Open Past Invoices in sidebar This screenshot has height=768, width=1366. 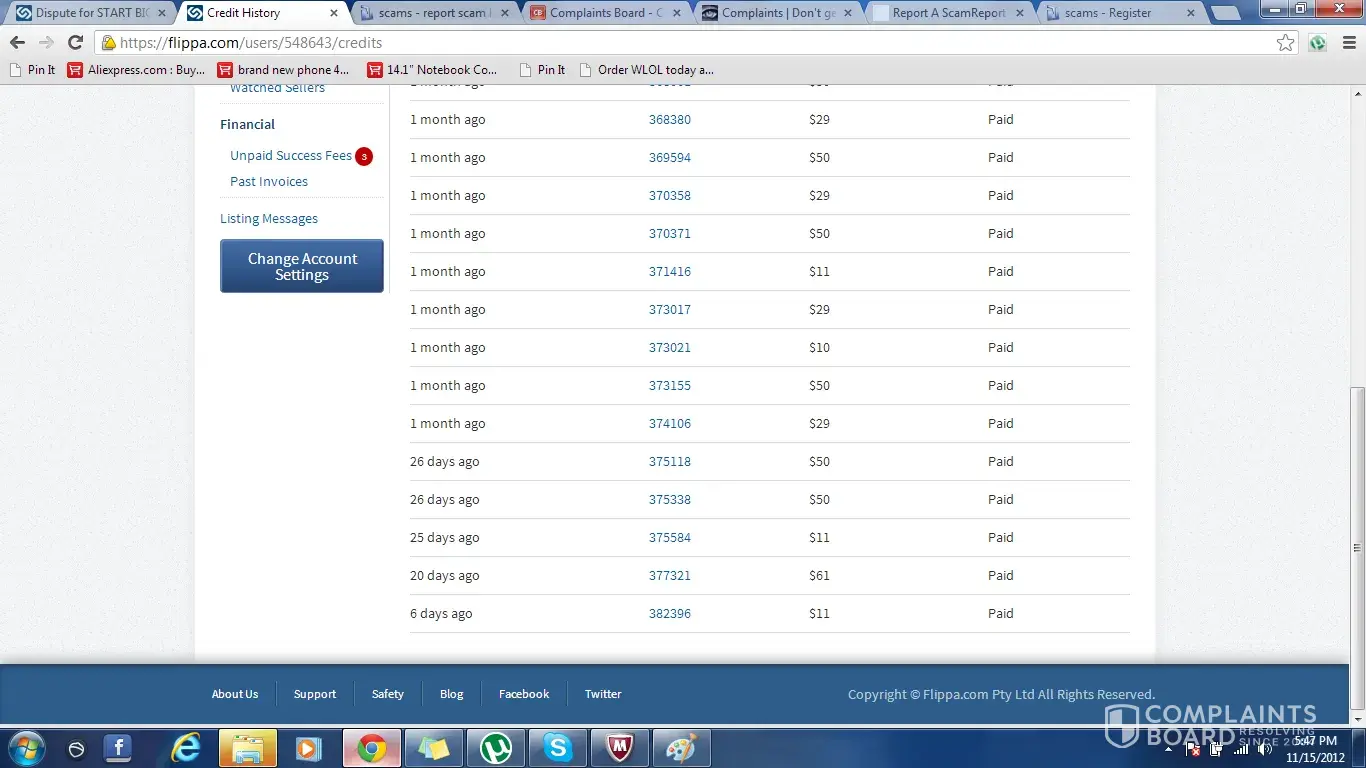pyautogui.click(x=269, y=182)
